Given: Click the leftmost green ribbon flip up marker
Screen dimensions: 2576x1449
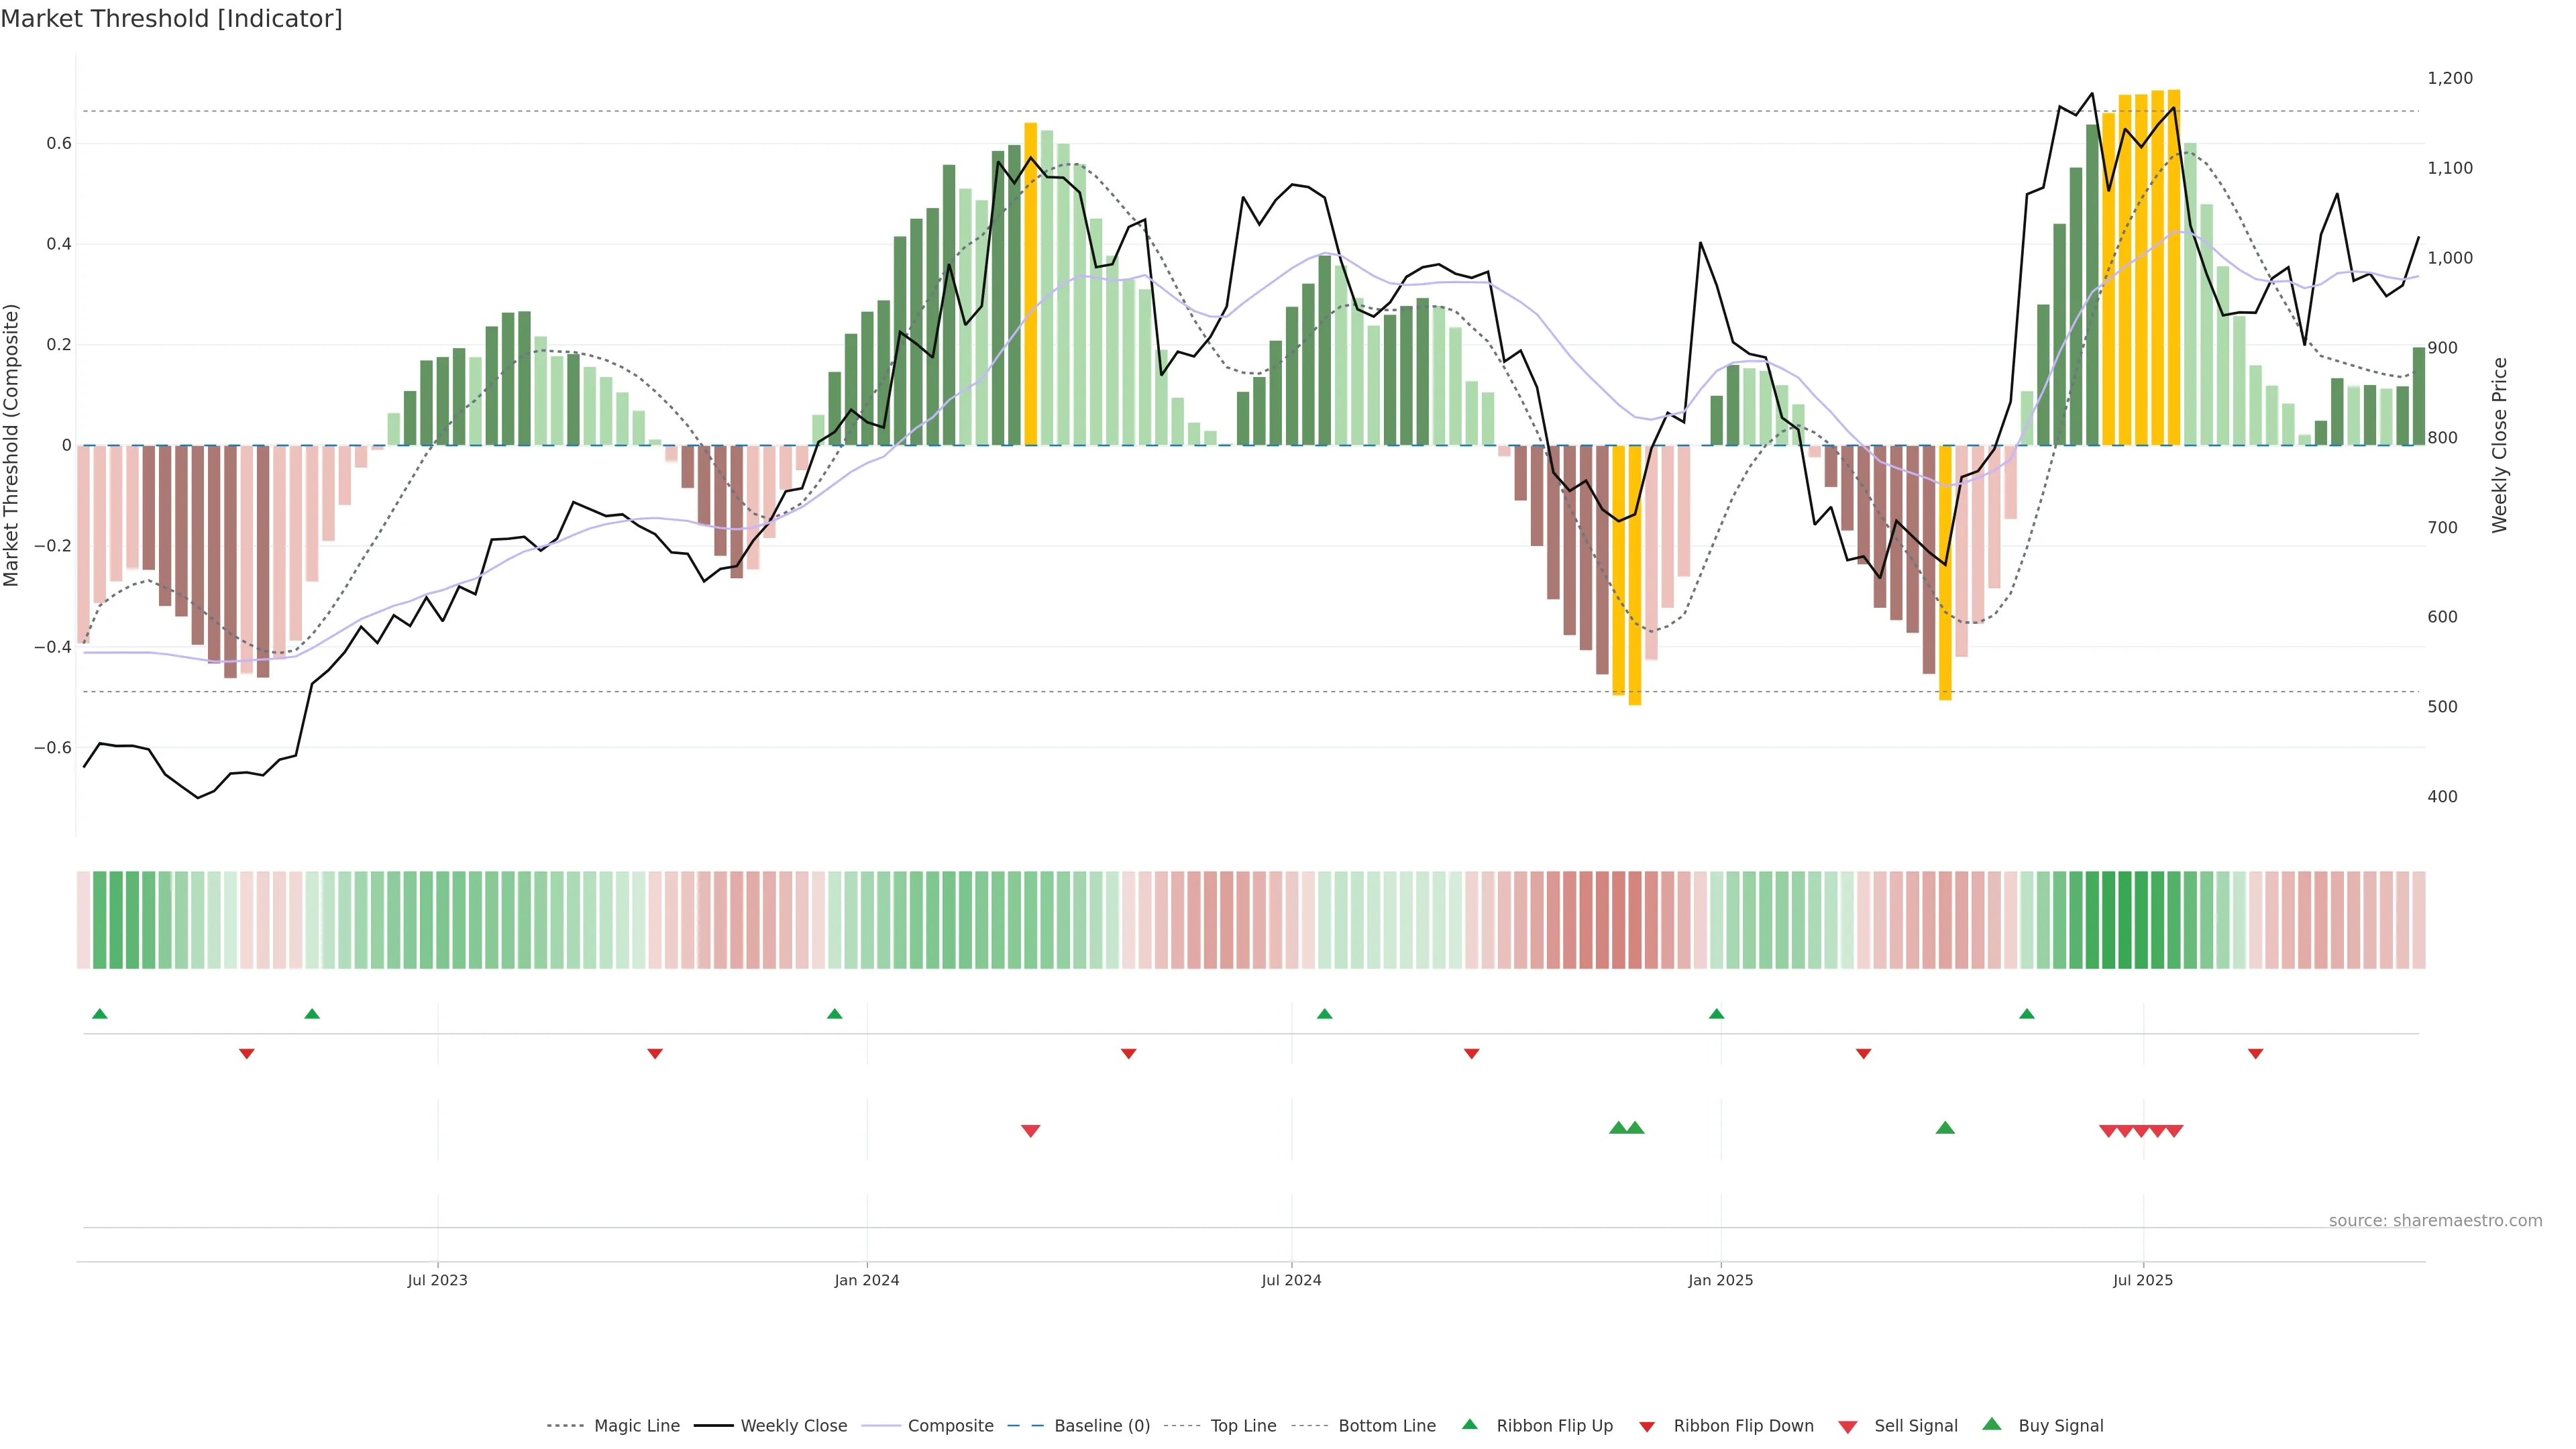Looking at the screenshot, I should click(x=100, y=1014).
